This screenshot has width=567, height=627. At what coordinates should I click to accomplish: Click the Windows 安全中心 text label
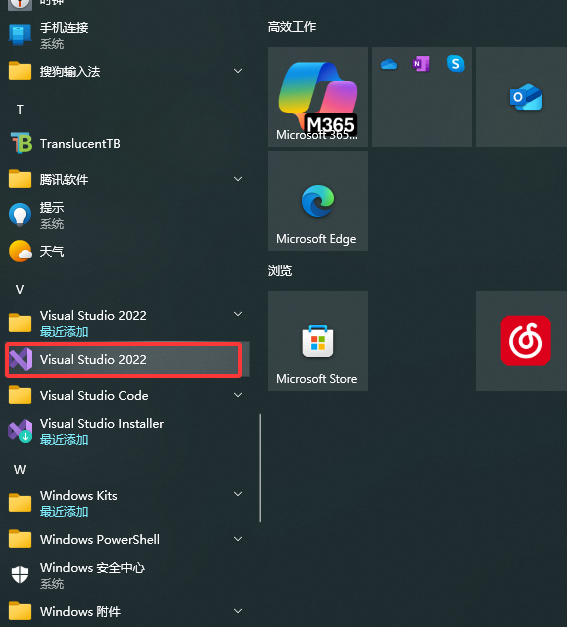click(92, 567)
